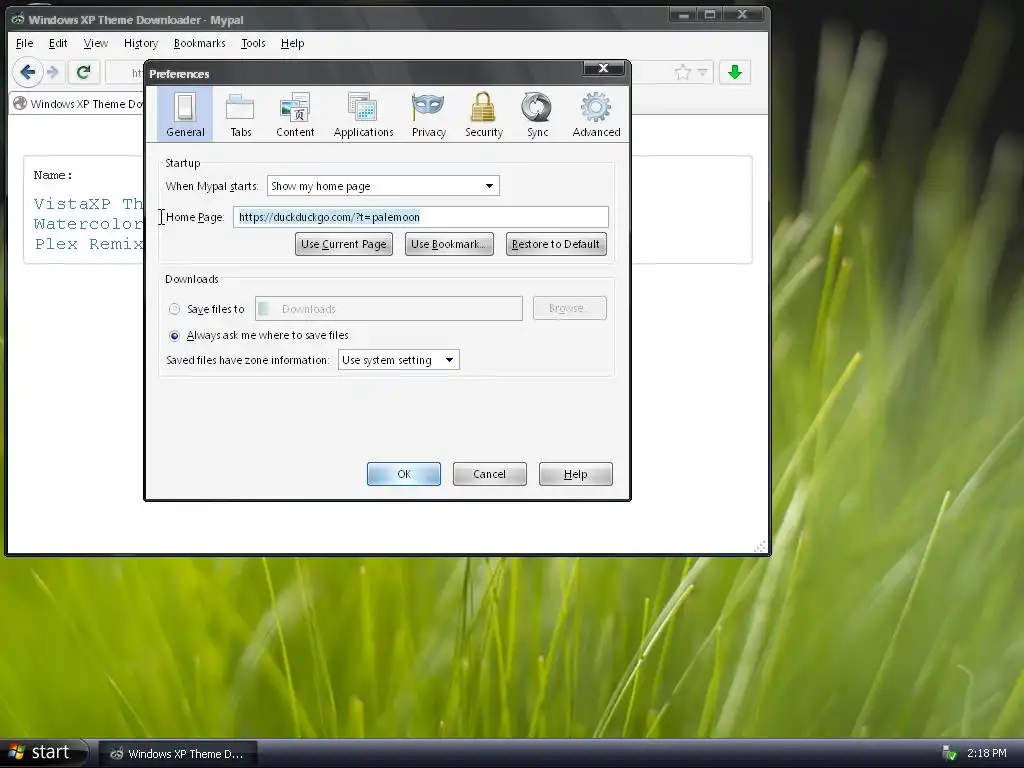Cancel the Preferences dialog
Image resolution: width=1024 pixels, height=768 pixels.
(x=489, y=474)
